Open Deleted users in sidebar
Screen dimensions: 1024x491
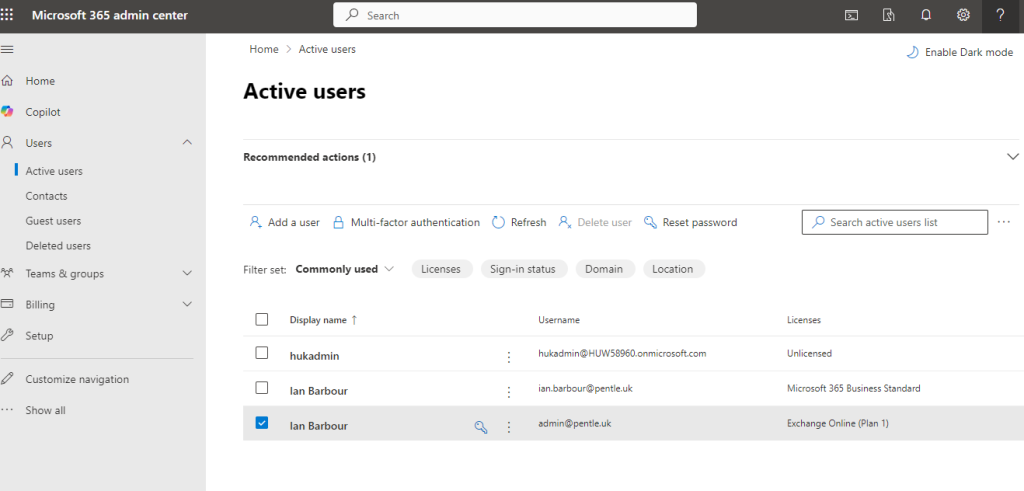pos(58,246)
